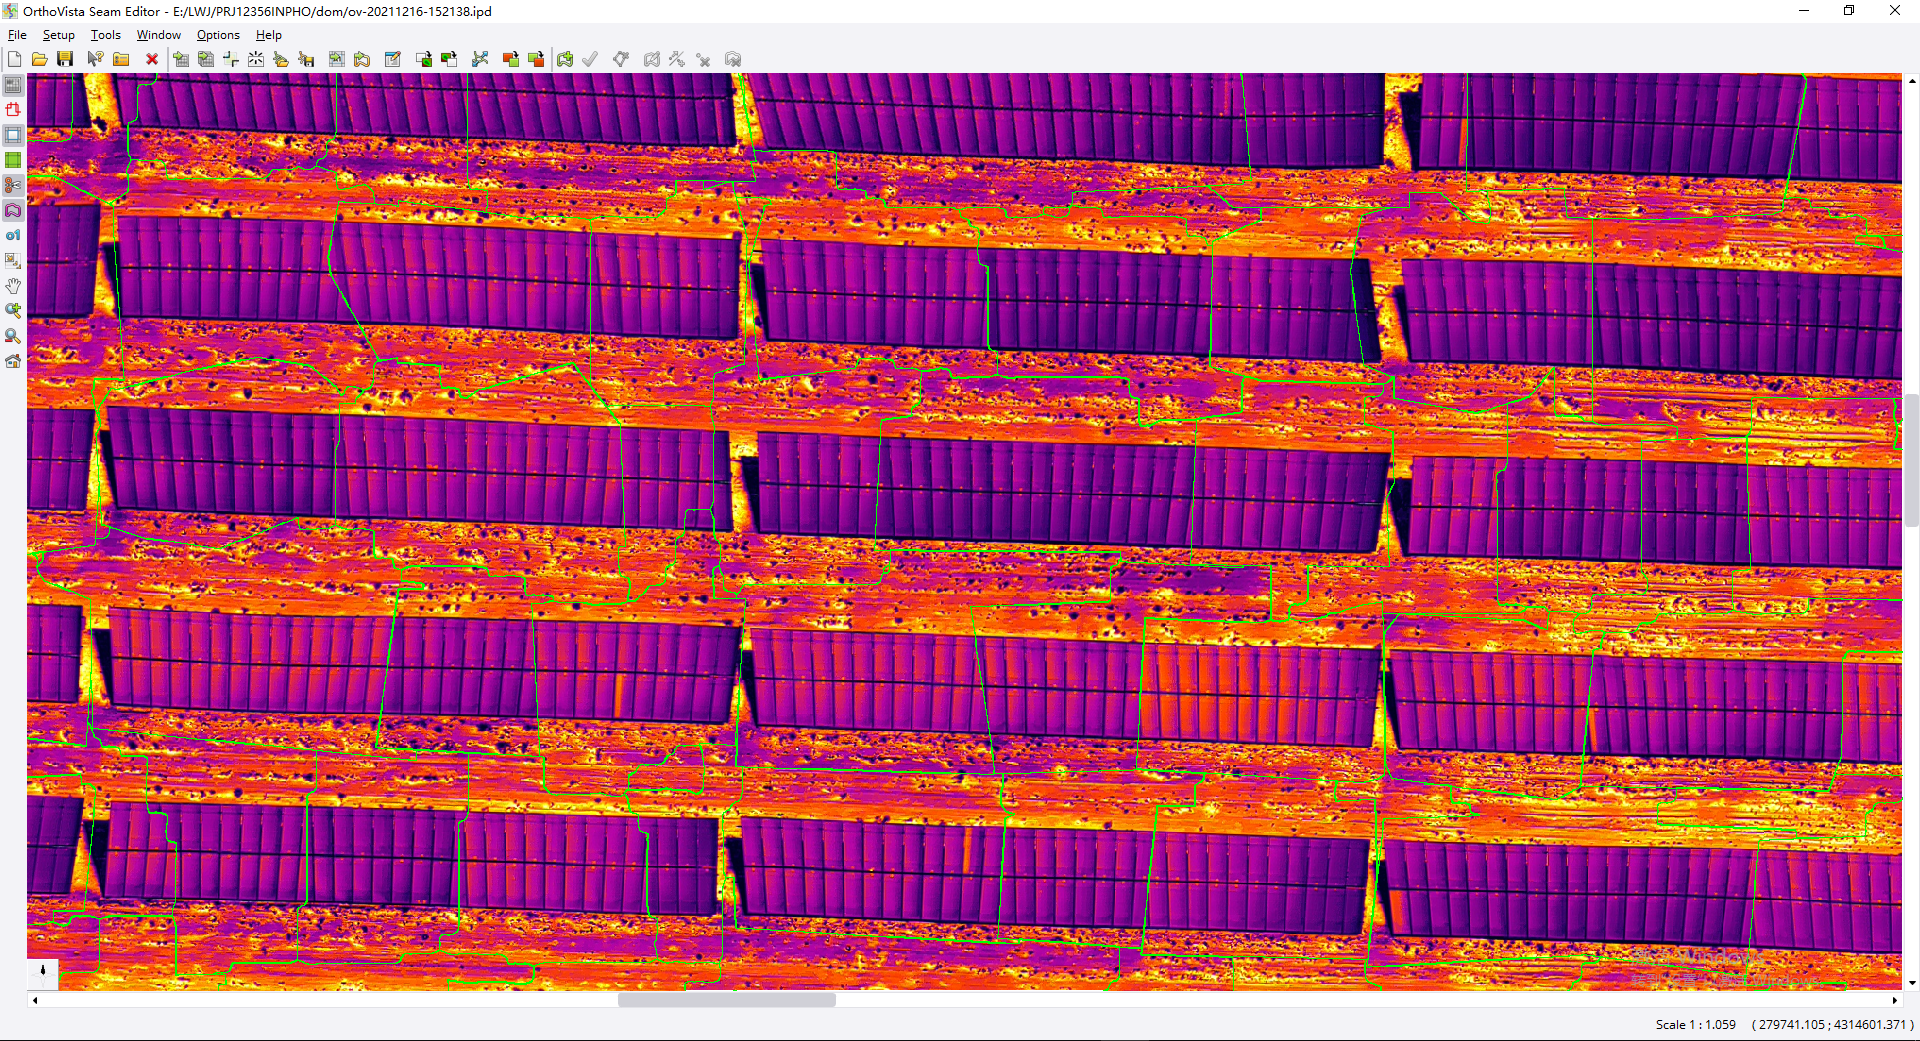This screenshot has width=1920, height=1041.
Task: Open the Options menu
Action: pos(218,35)
